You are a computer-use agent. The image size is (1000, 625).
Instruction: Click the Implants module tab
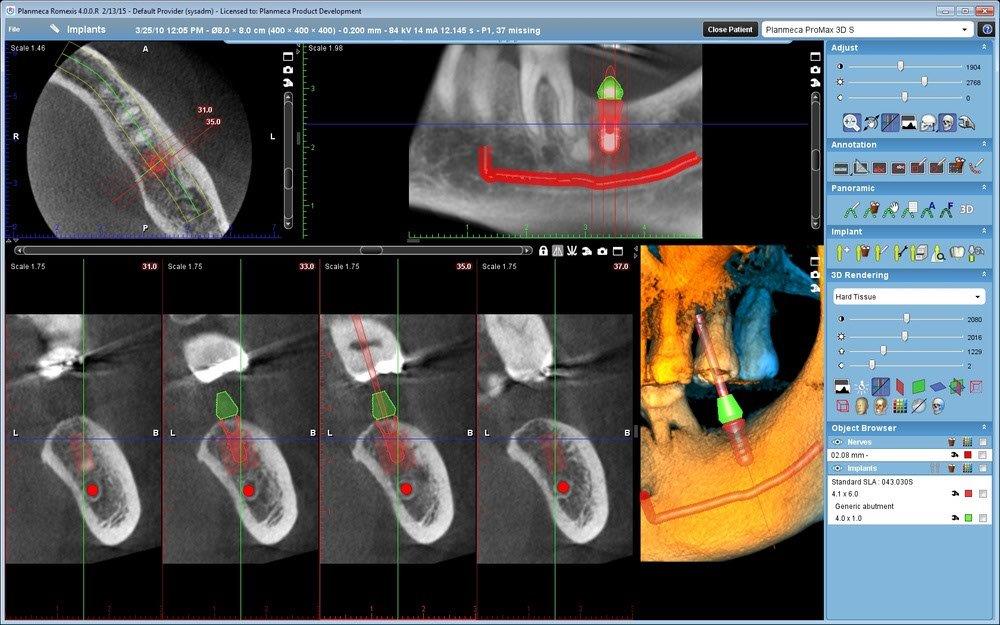(78, 29)
